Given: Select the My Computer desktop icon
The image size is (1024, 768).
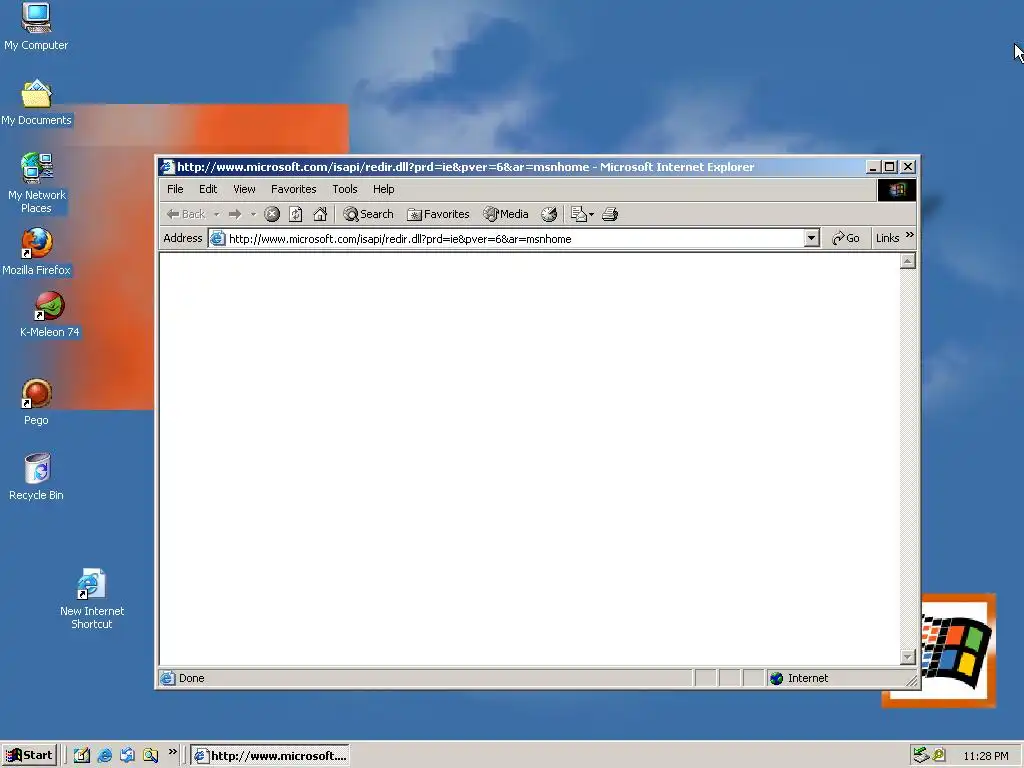Looking at the screenshot, I should tap(36, 26).
